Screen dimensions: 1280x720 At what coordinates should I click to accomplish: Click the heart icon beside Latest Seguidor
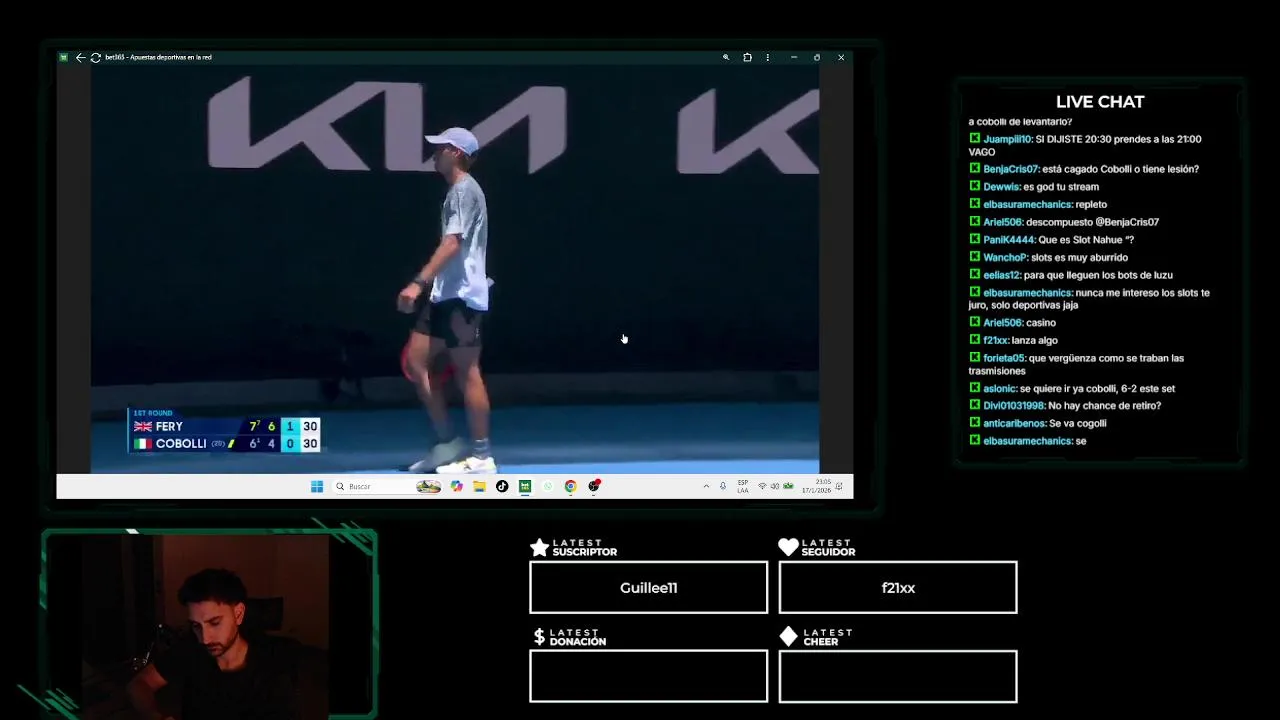[x=788, y=547]
